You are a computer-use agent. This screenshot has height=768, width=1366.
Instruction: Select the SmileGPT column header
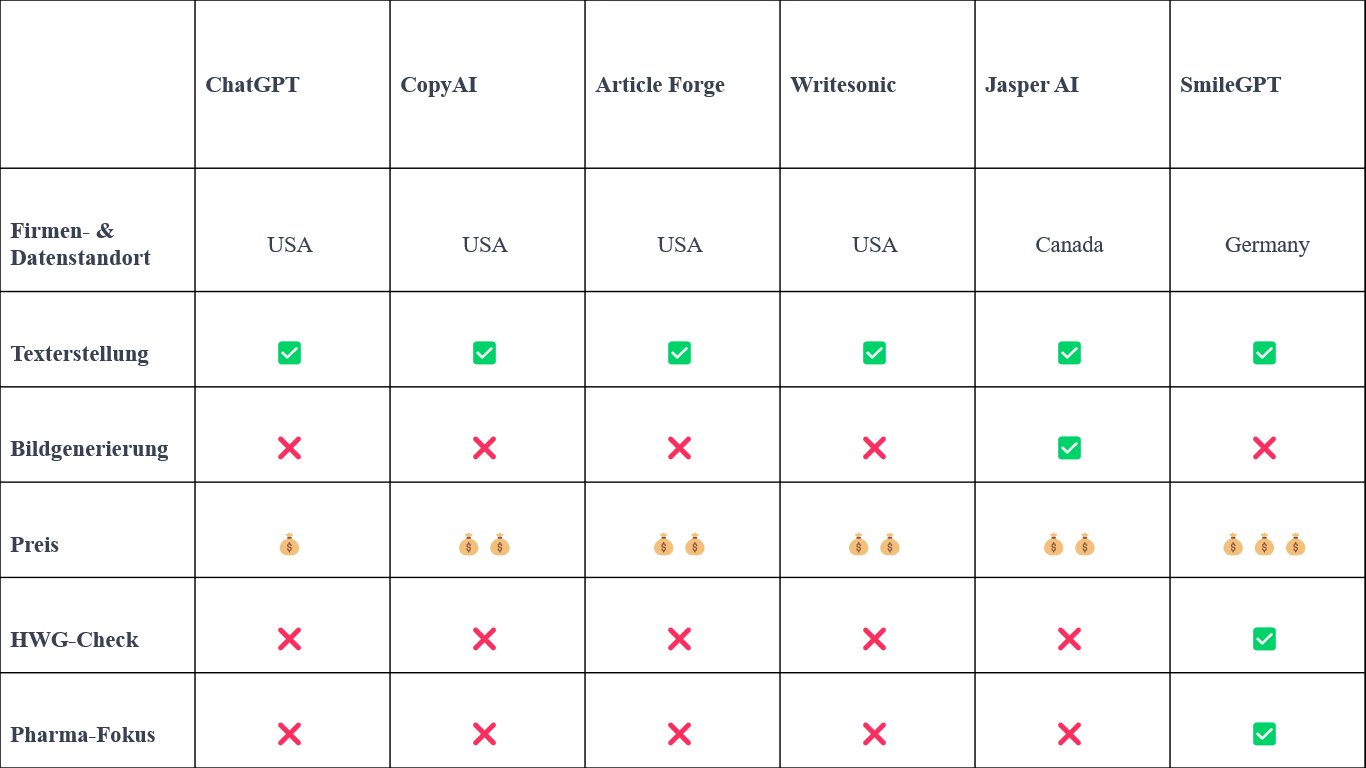pos(1230,85)
